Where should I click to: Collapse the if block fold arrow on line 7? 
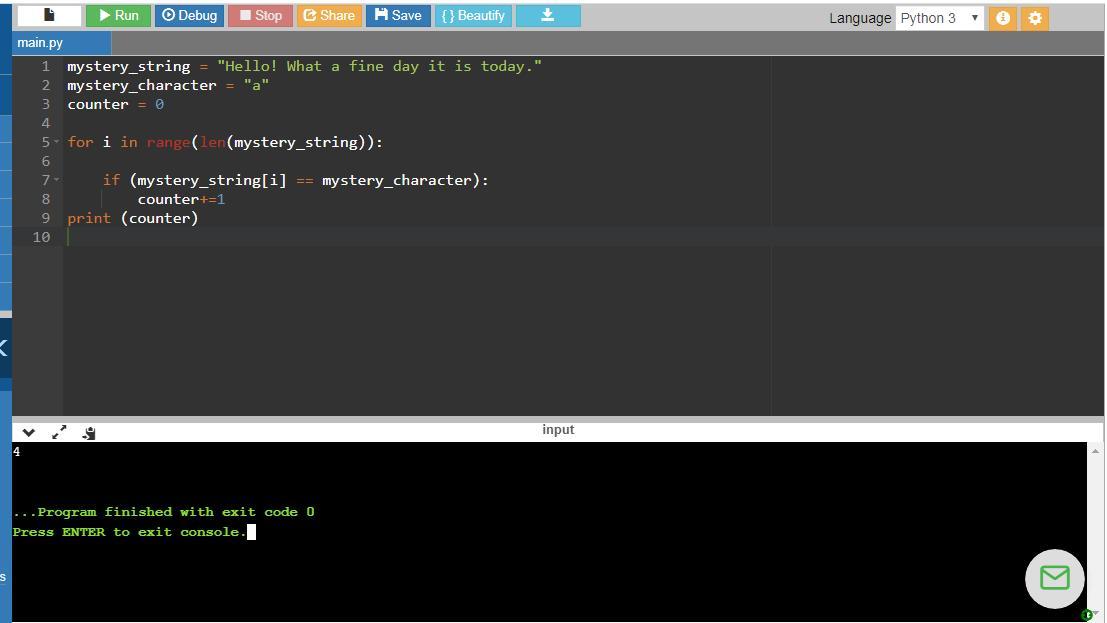tap(56, 180)
